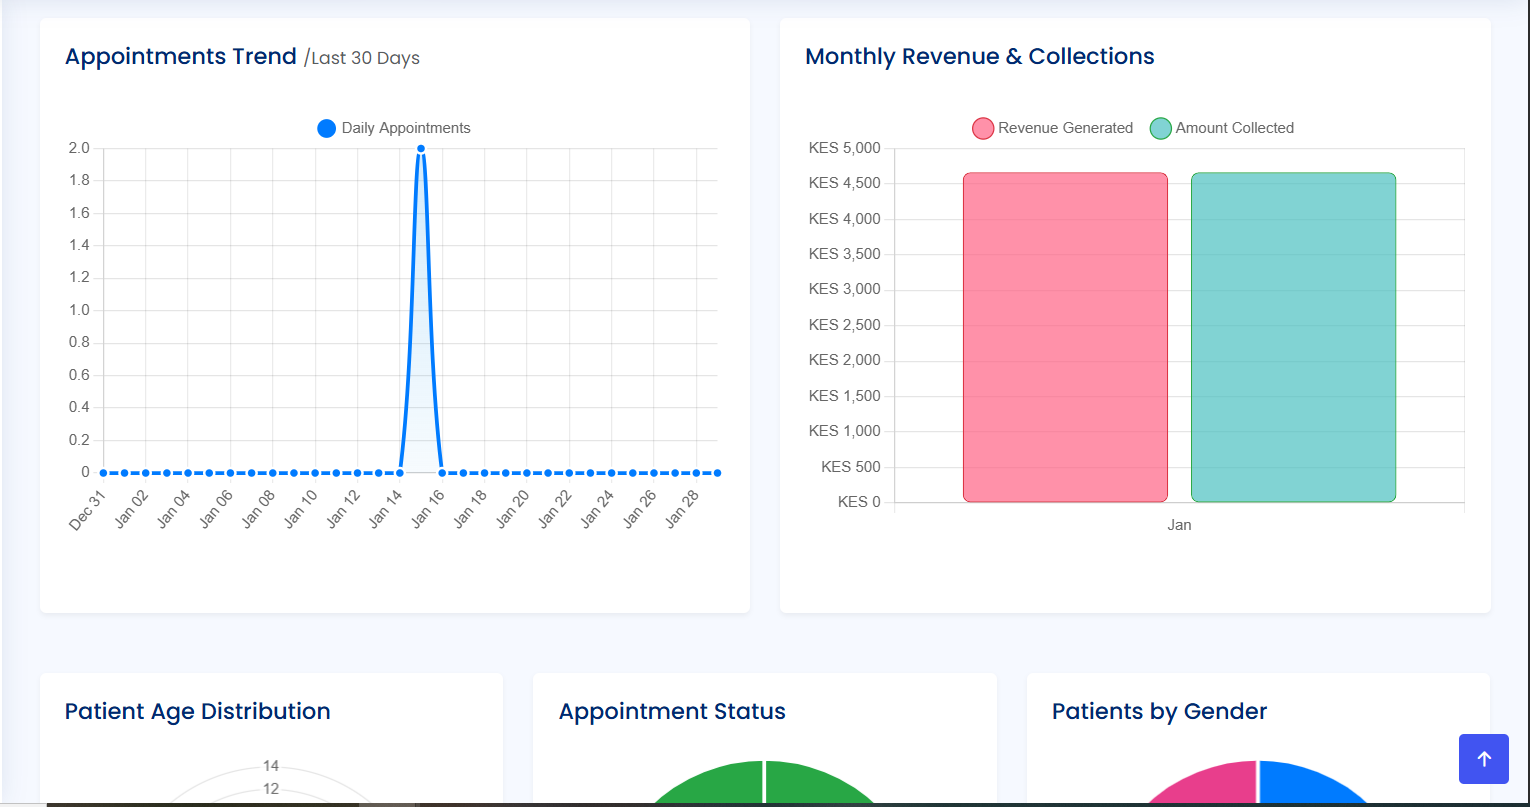Click the Jan 02 date label

130,509
